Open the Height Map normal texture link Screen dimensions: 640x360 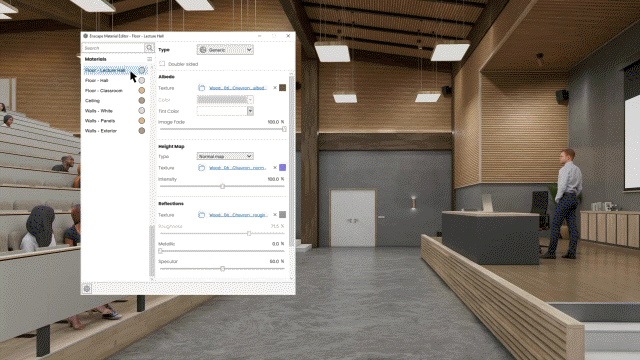coord(238,168)
